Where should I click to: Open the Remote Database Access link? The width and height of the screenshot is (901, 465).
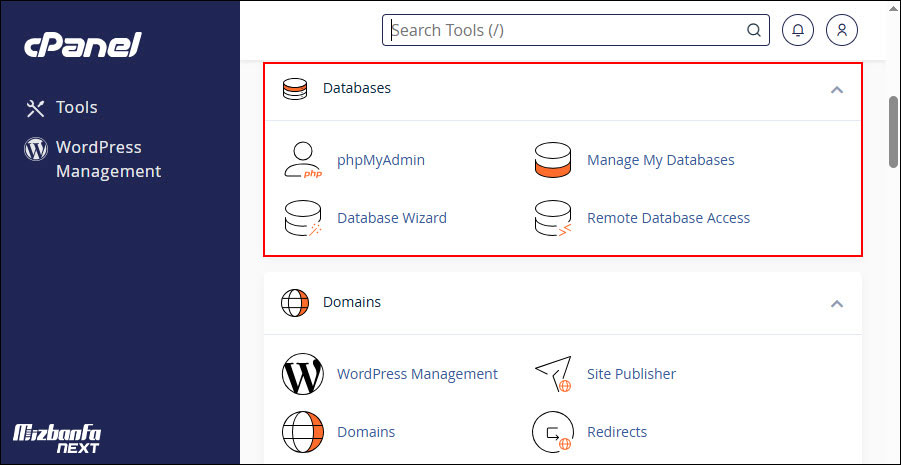668,218
